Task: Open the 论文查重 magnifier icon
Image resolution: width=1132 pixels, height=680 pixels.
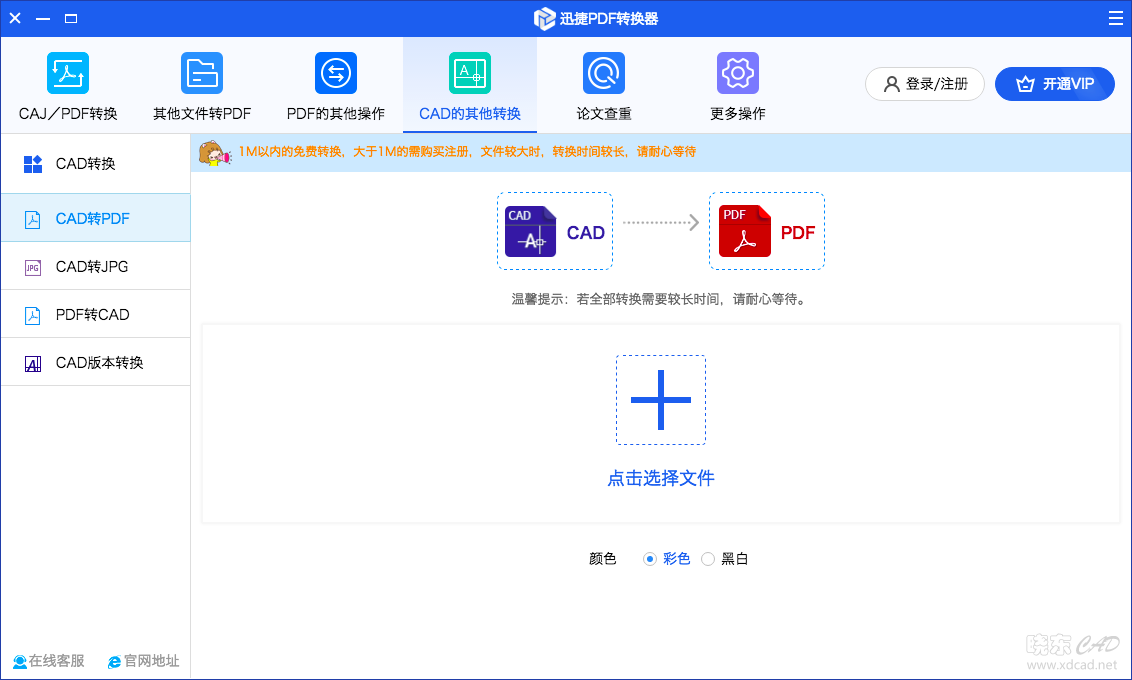Action: click(x=604, y=73)
